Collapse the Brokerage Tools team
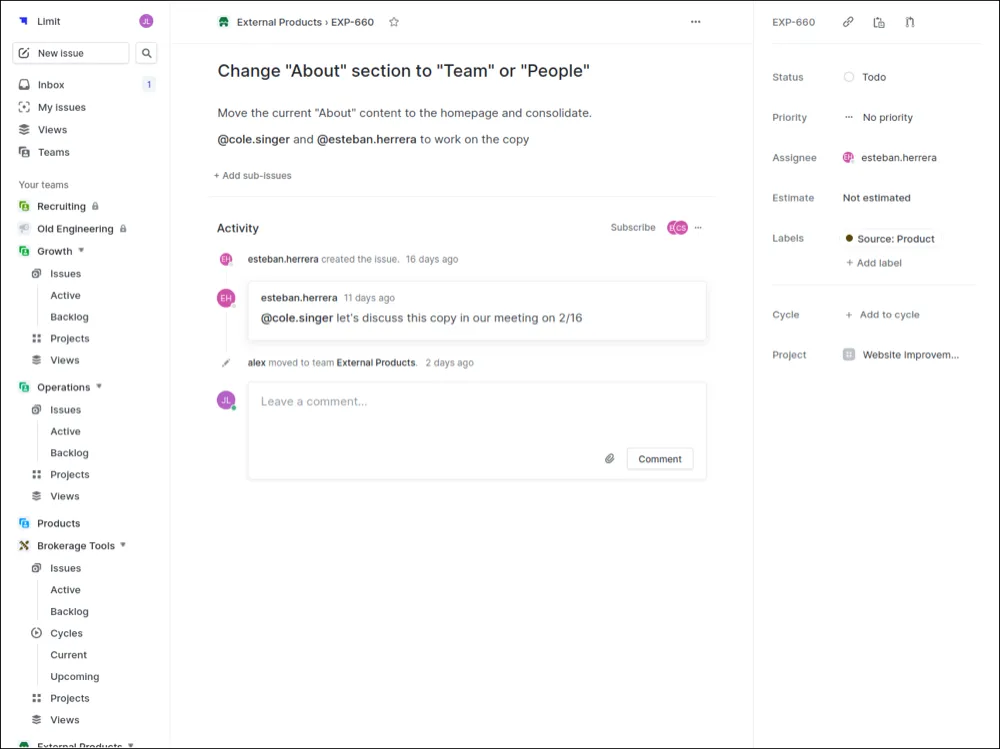The width and height of the screenshot is (1000, 749). (x=122, y=545)
